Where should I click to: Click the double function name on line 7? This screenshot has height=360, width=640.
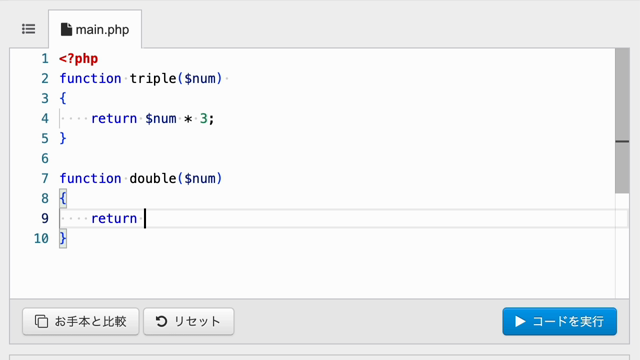(153, 179)
